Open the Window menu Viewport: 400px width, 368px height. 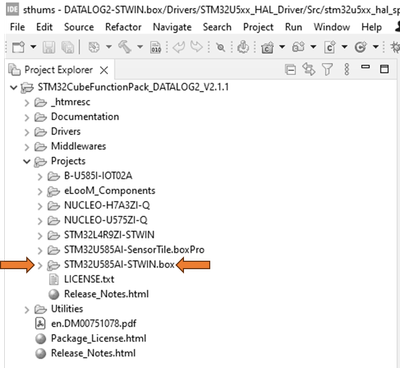click(332, 27)
